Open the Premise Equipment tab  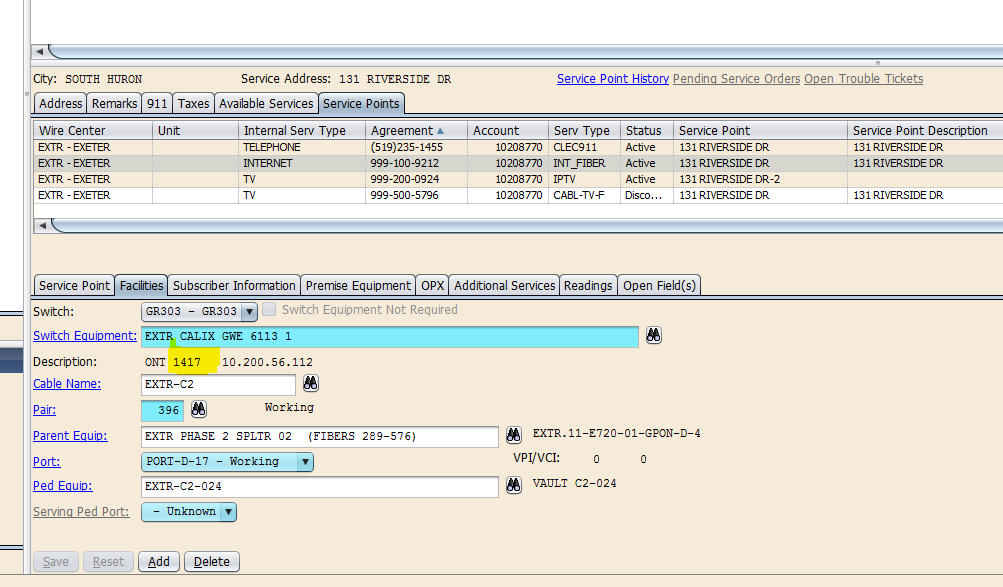[x=358, y=286]
